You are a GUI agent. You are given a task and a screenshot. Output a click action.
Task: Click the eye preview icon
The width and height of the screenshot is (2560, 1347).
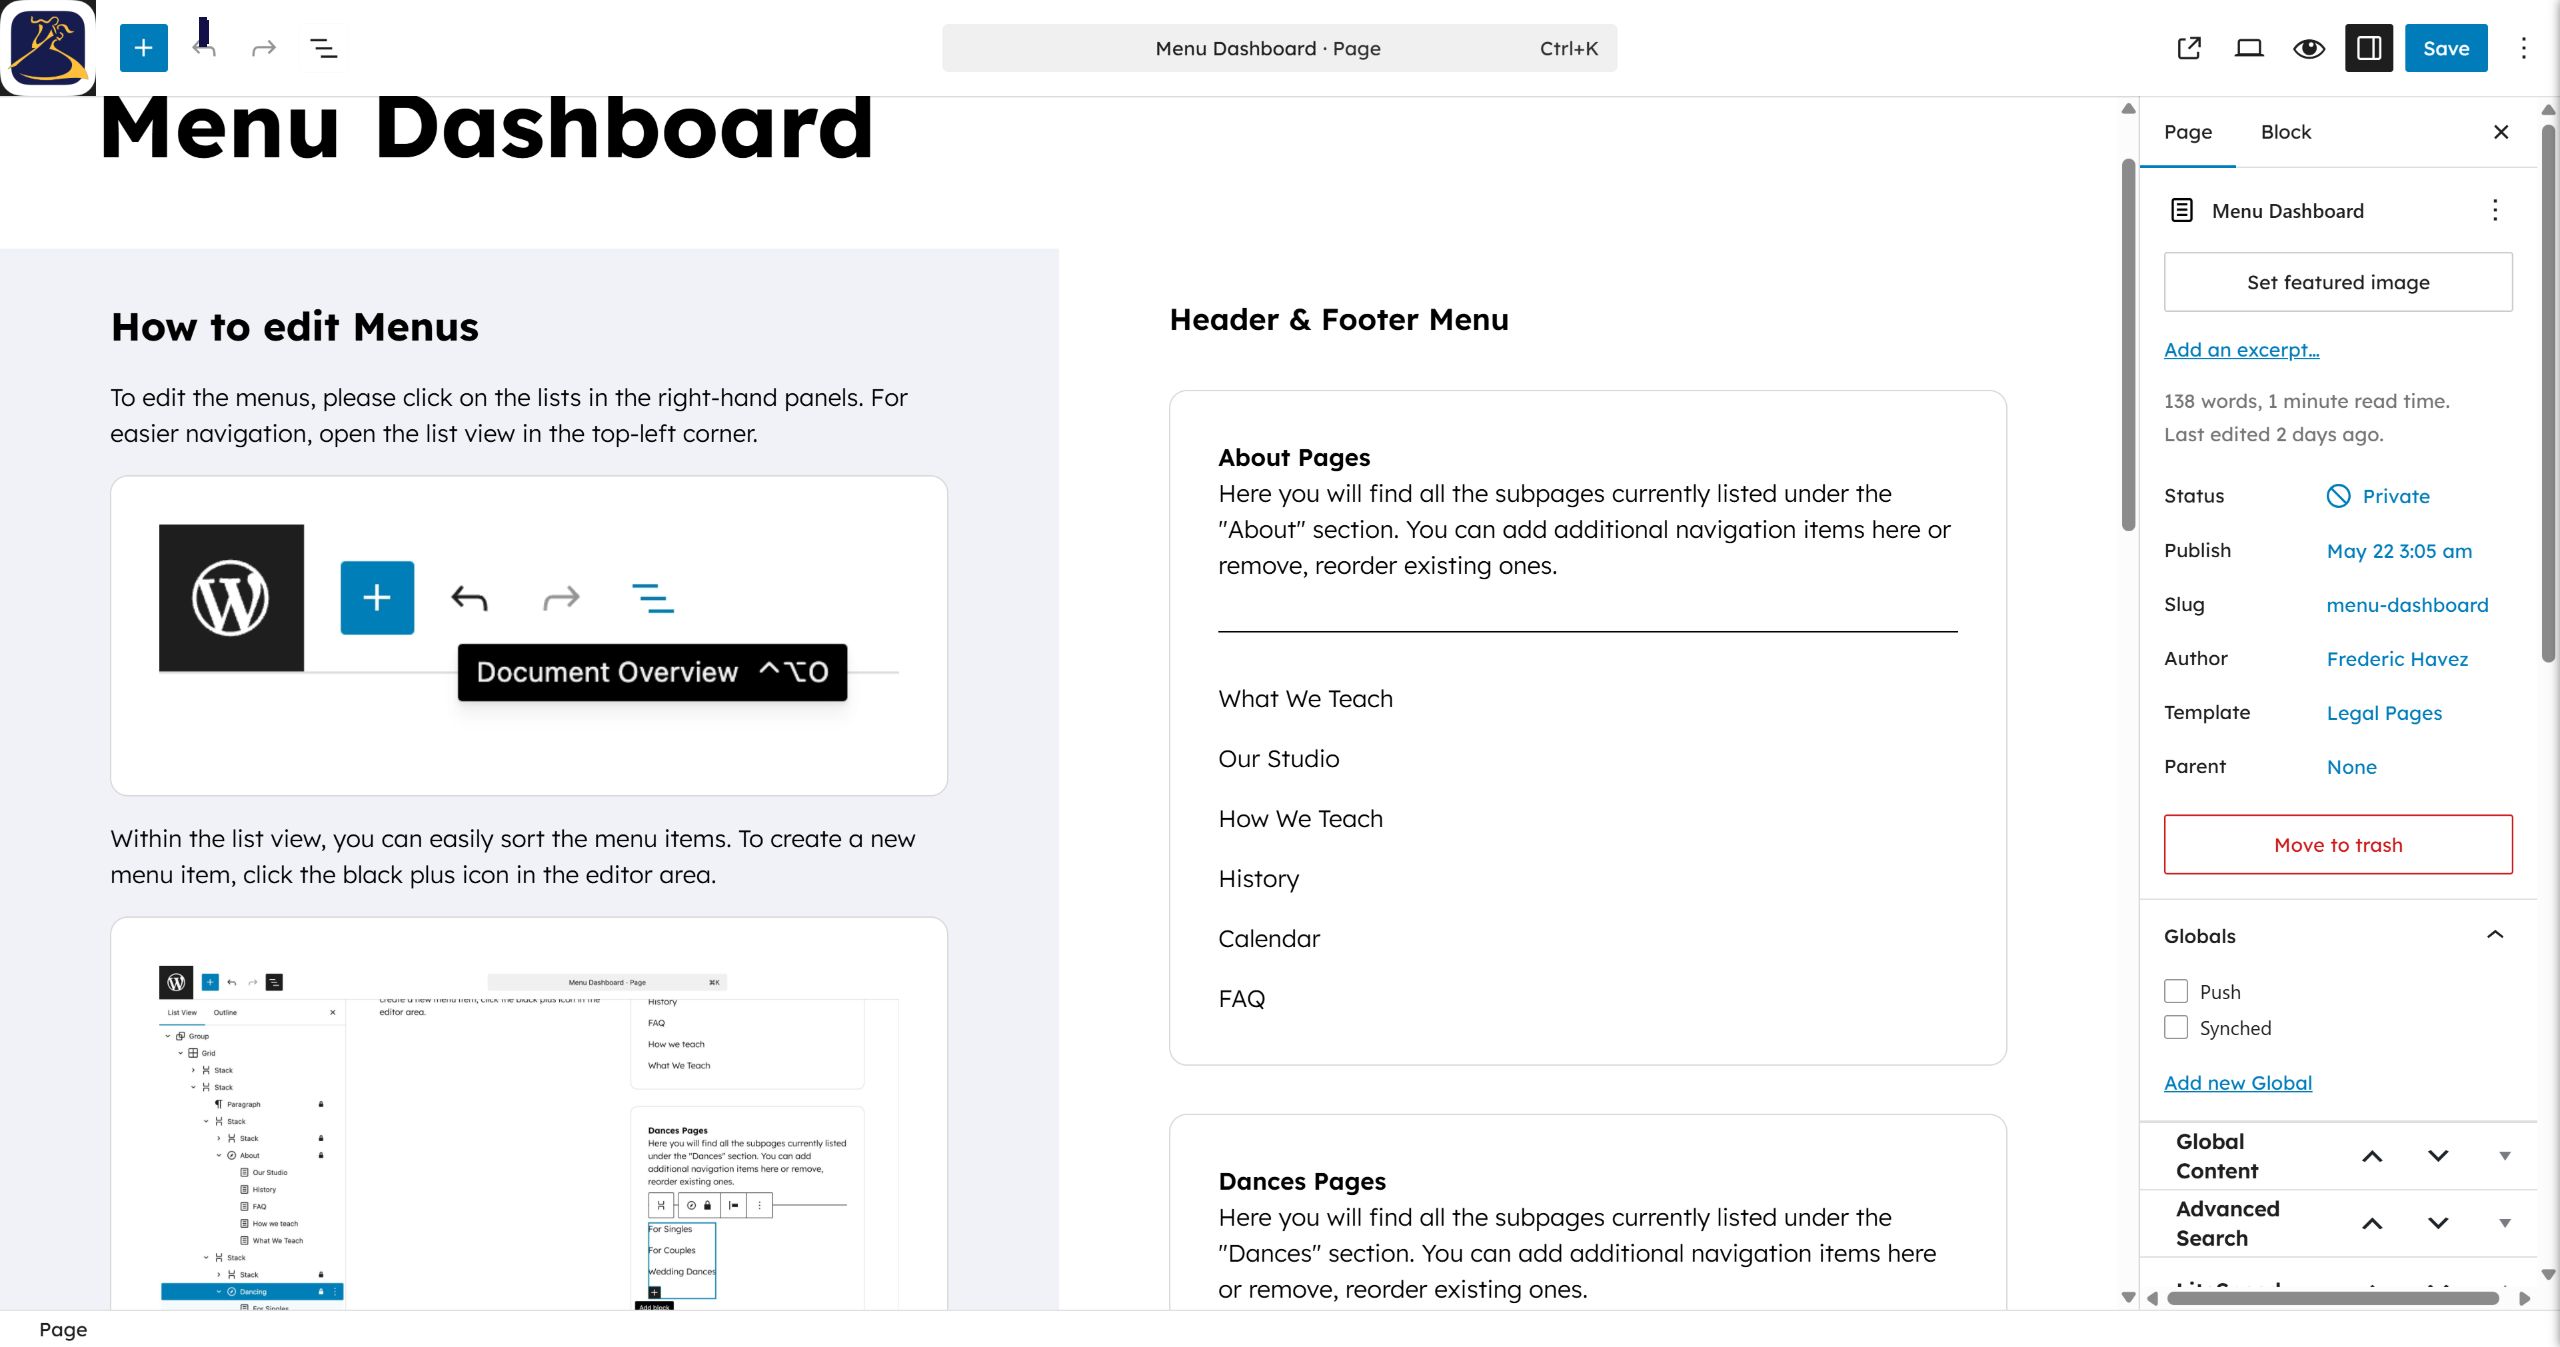pos(2309,48)
